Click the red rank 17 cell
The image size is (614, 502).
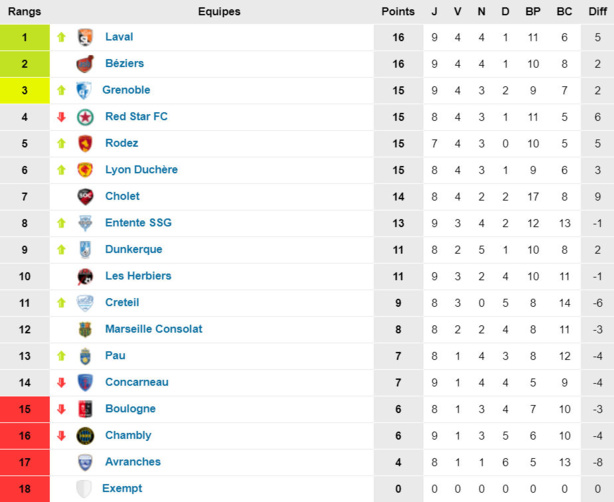click(25, 462)
